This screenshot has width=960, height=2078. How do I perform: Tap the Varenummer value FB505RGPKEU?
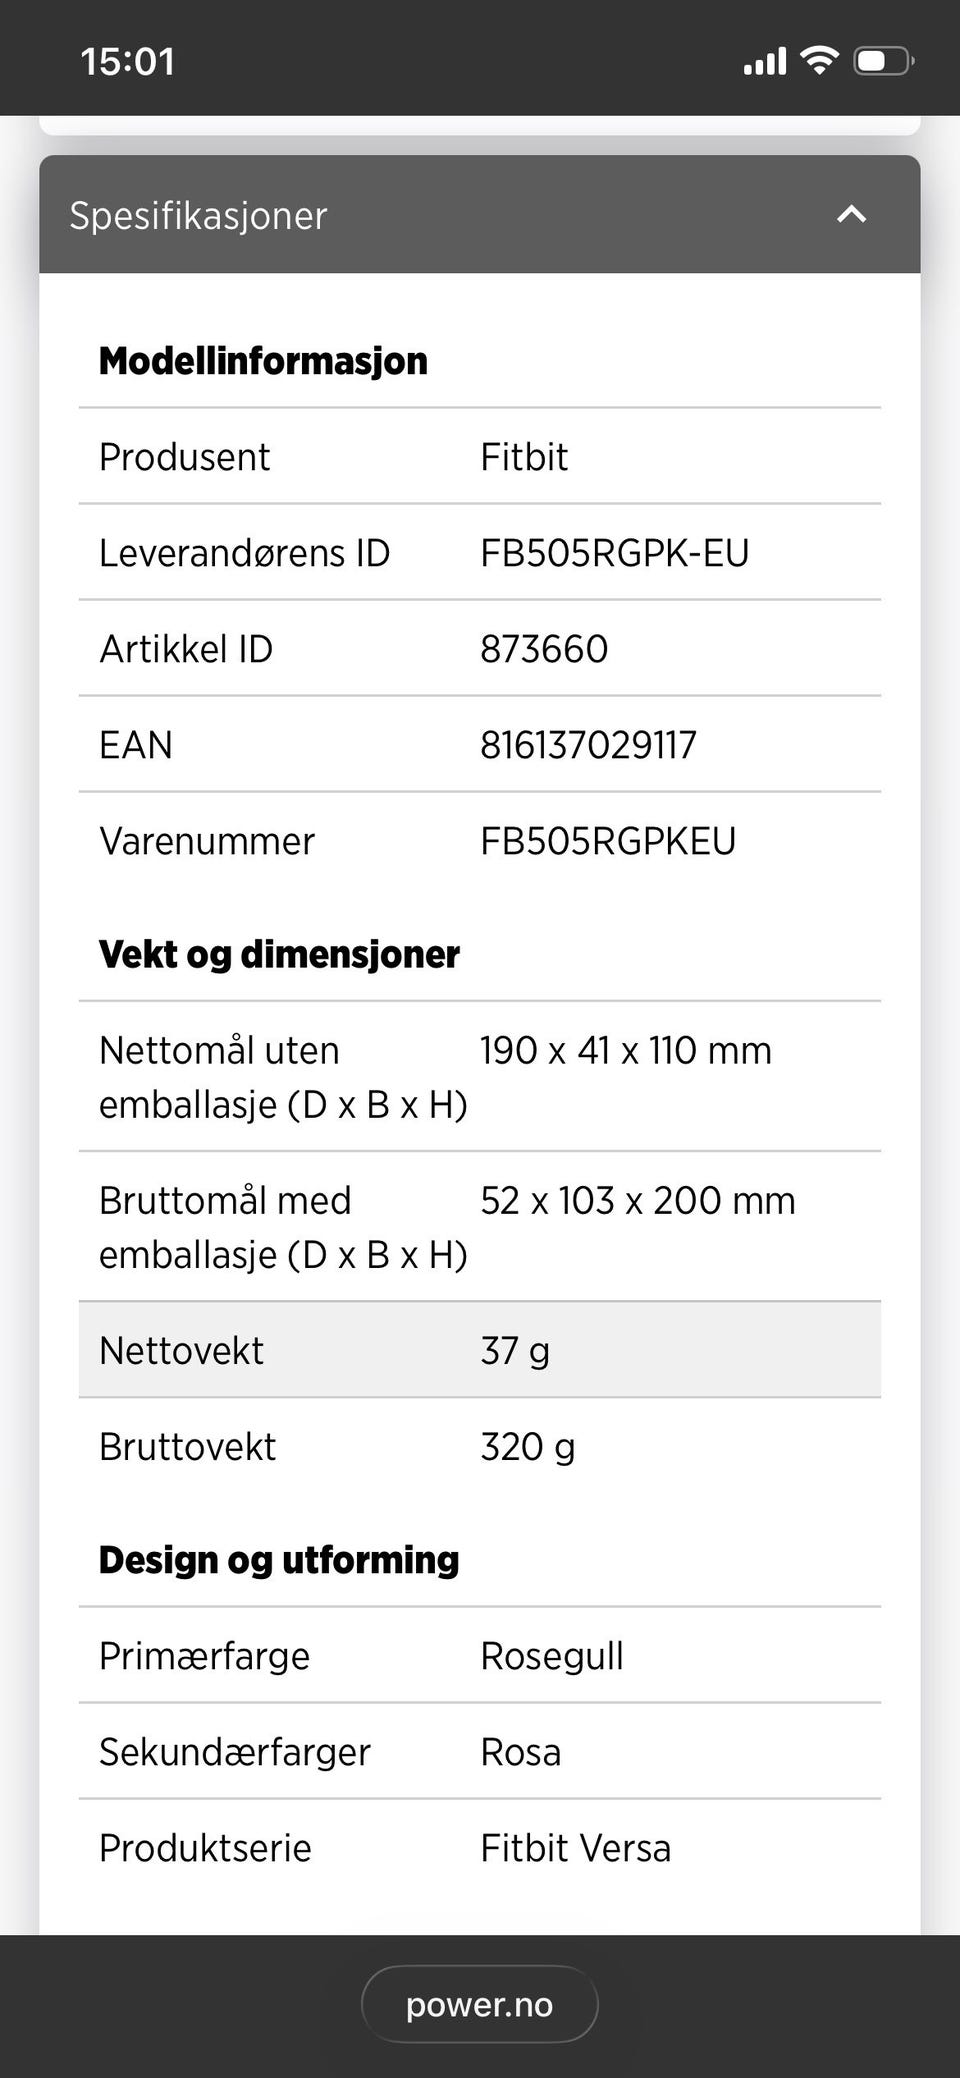coord(608,841)
